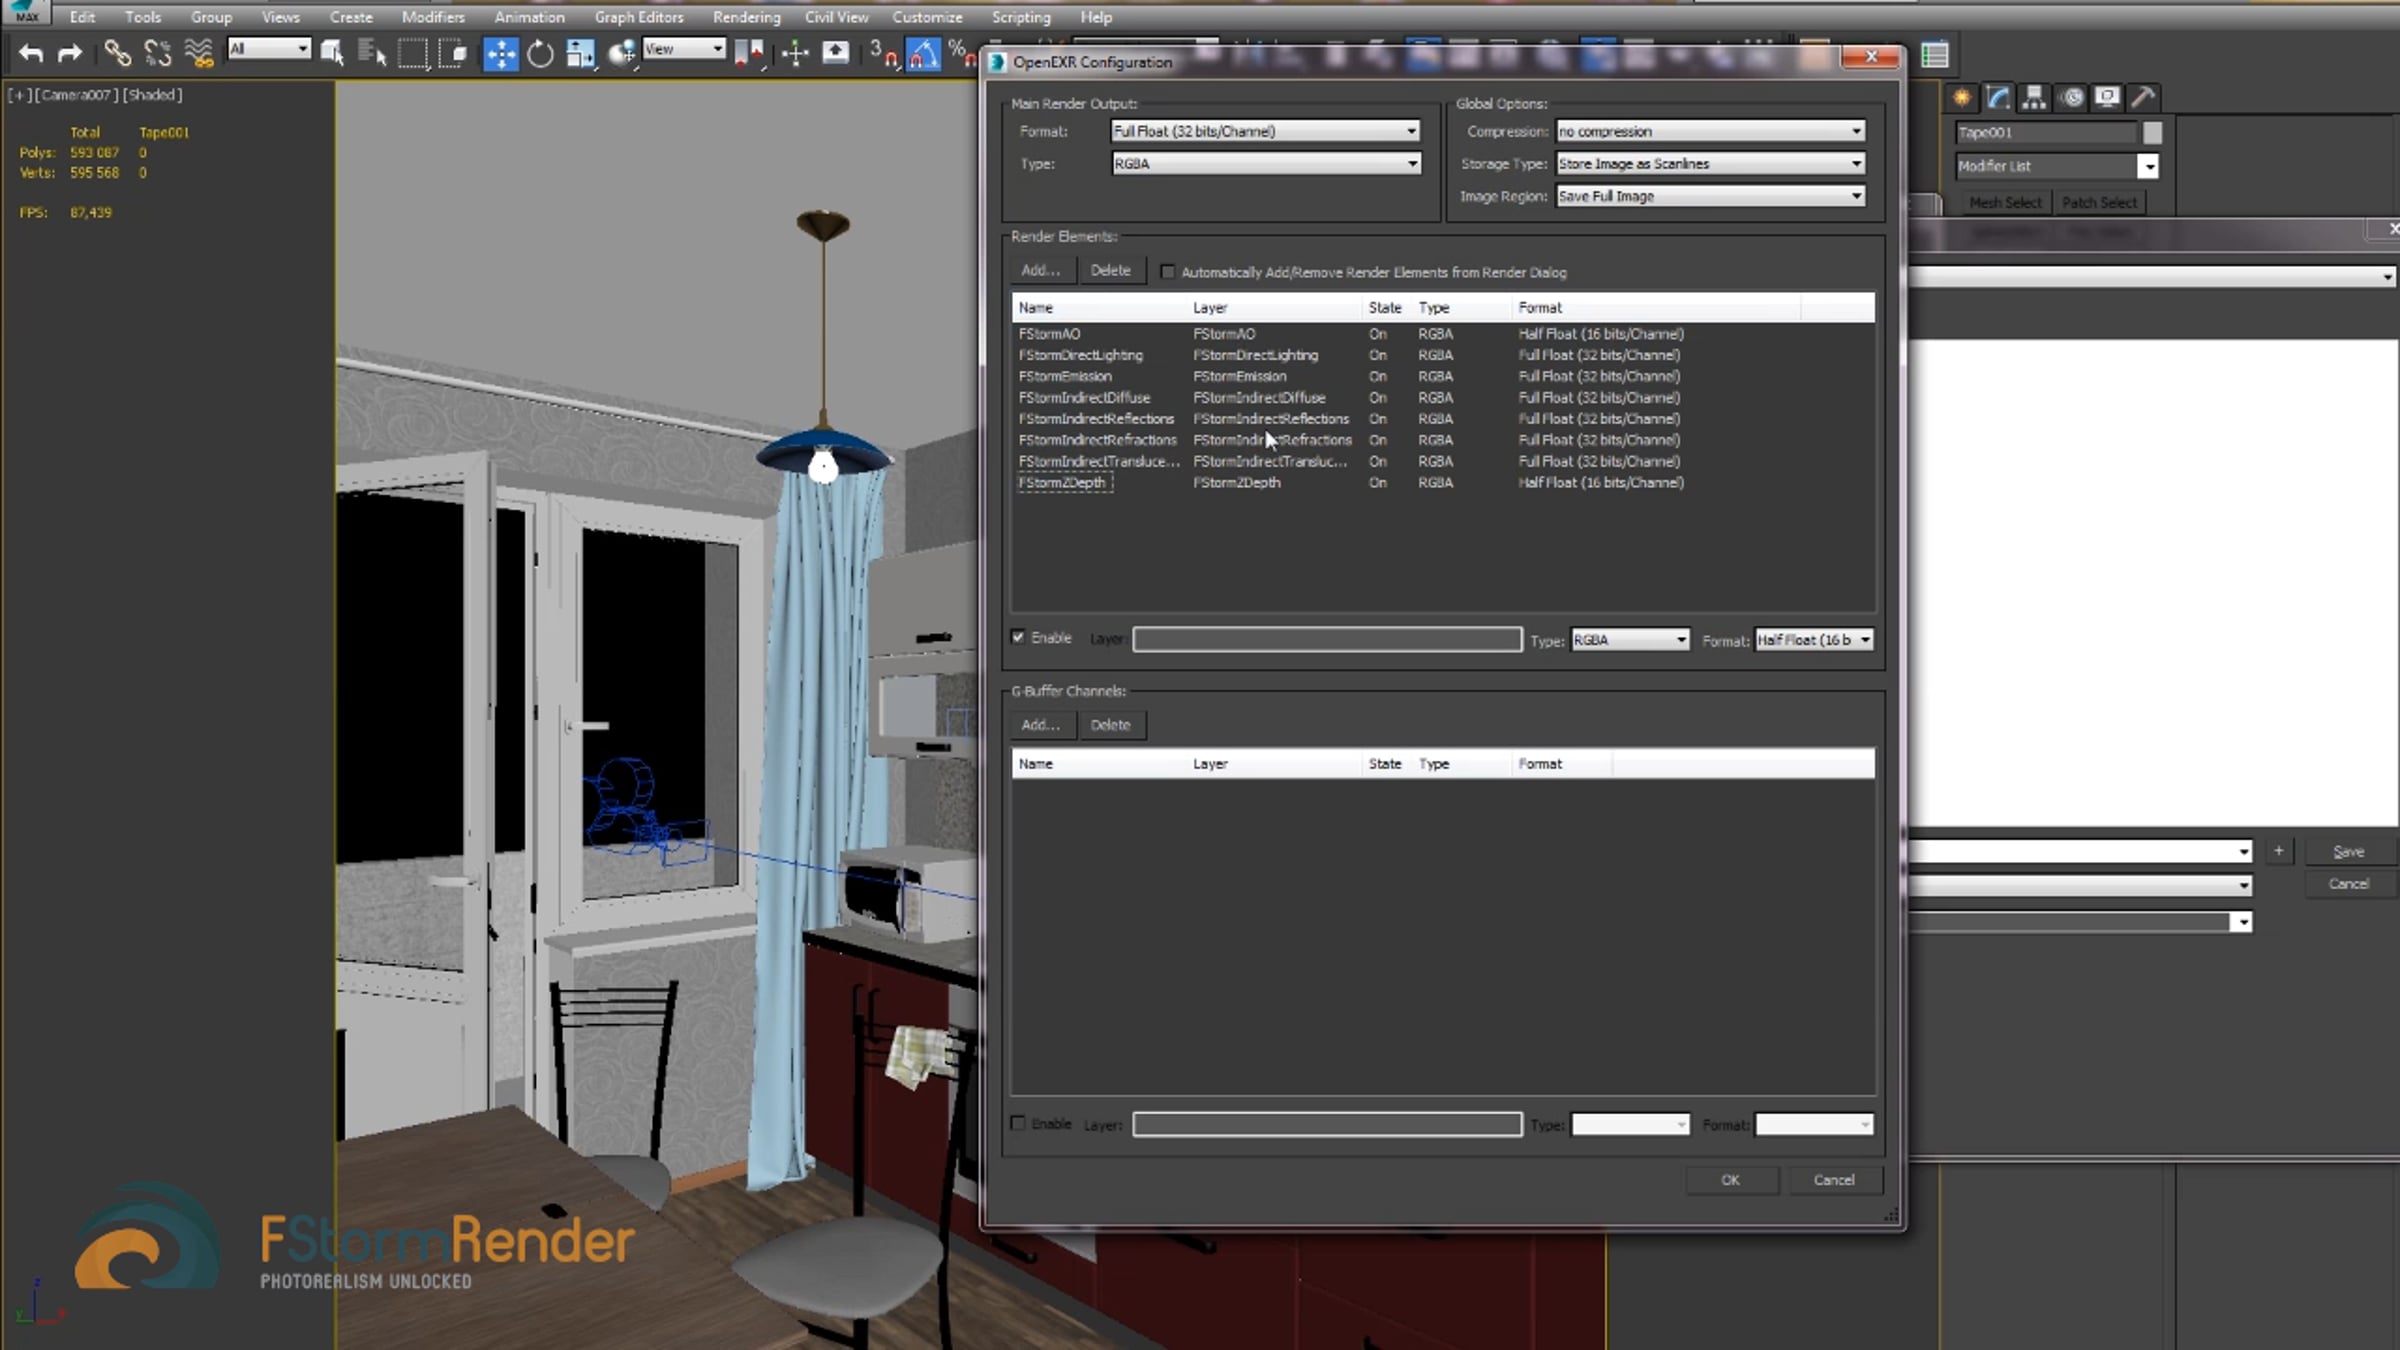2400x1350 pixels.
Task: Select FStormAO row in Render Elements list
Action: coord(1442,334)
